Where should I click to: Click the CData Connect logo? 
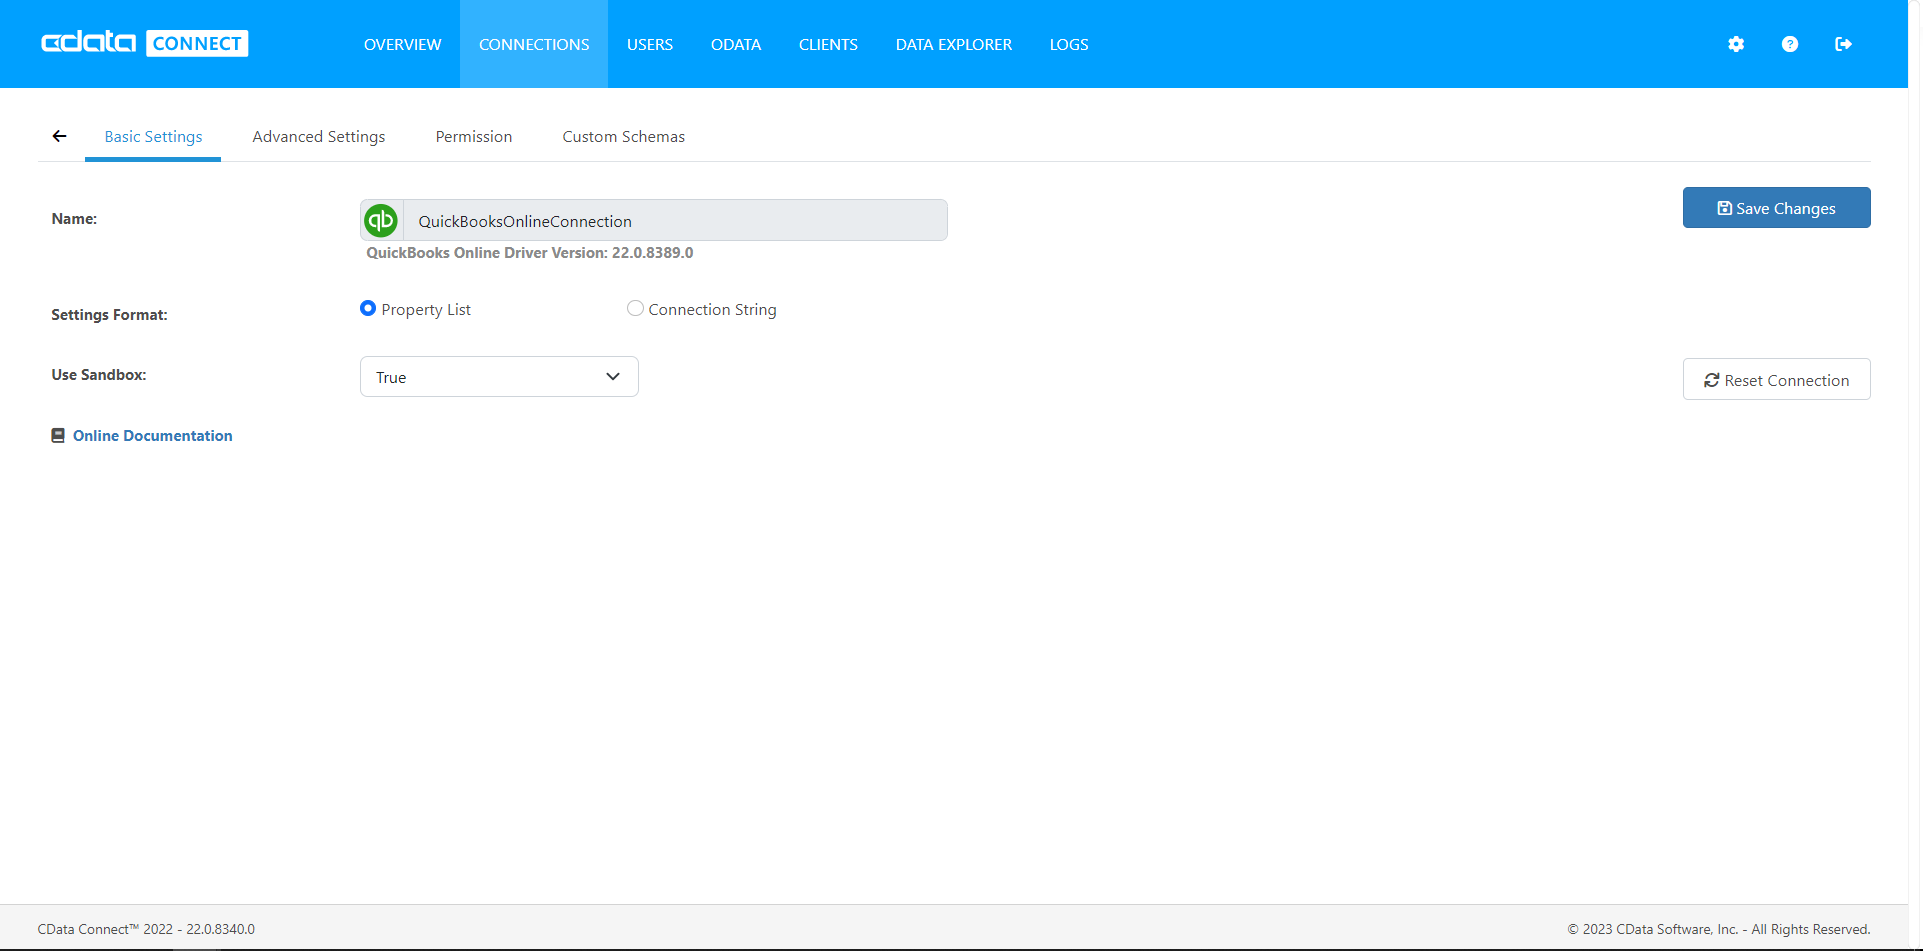[x=143, y=42]
